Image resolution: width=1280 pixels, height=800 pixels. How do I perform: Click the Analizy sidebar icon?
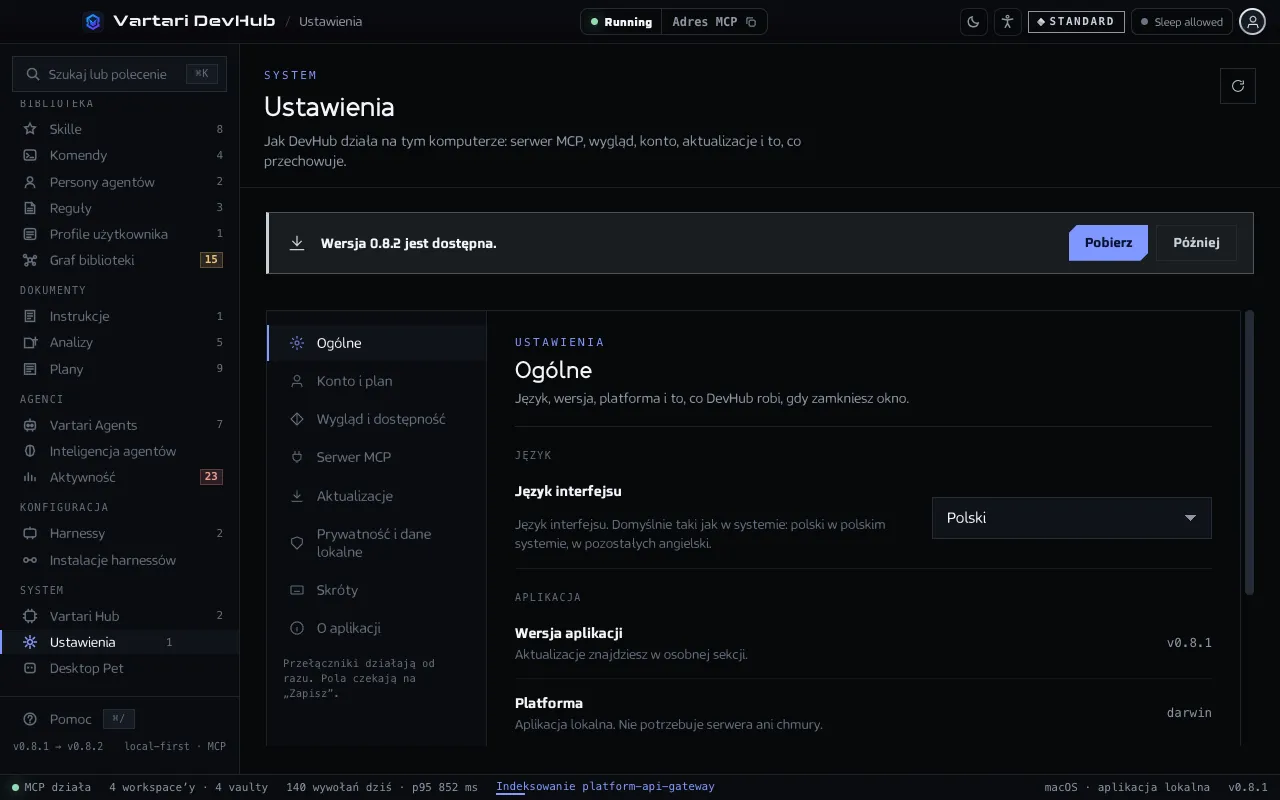30,342
